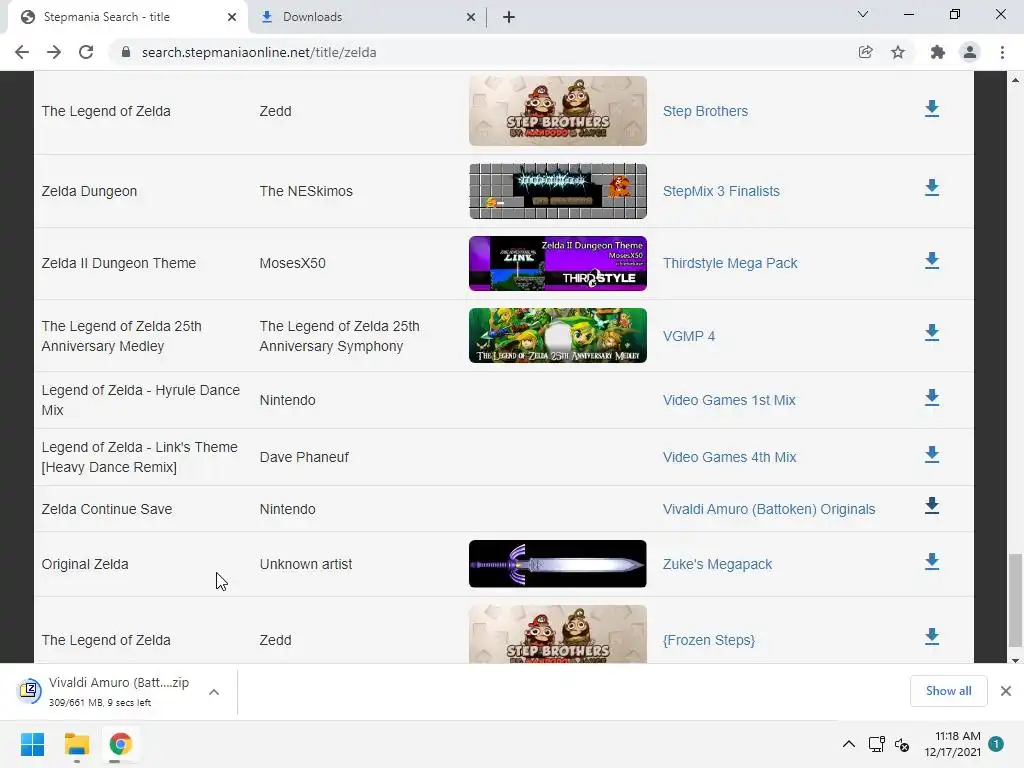Close the Downloads tab

[471, 17]
